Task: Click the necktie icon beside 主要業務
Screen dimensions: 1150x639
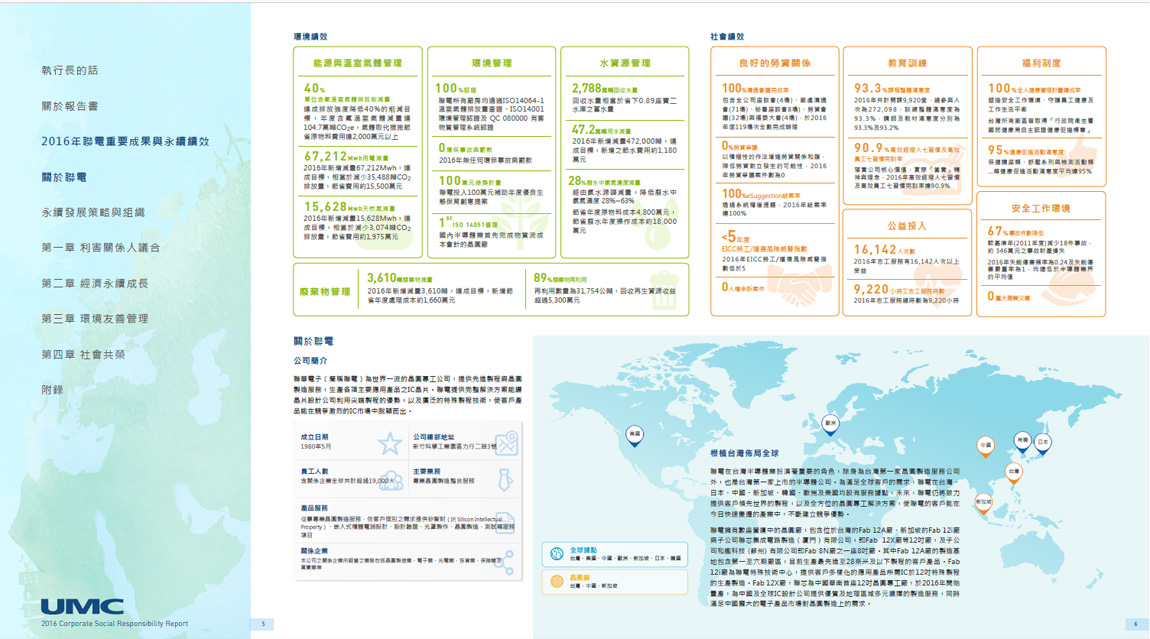Action: pyautogui.click(x=507, y=479)
